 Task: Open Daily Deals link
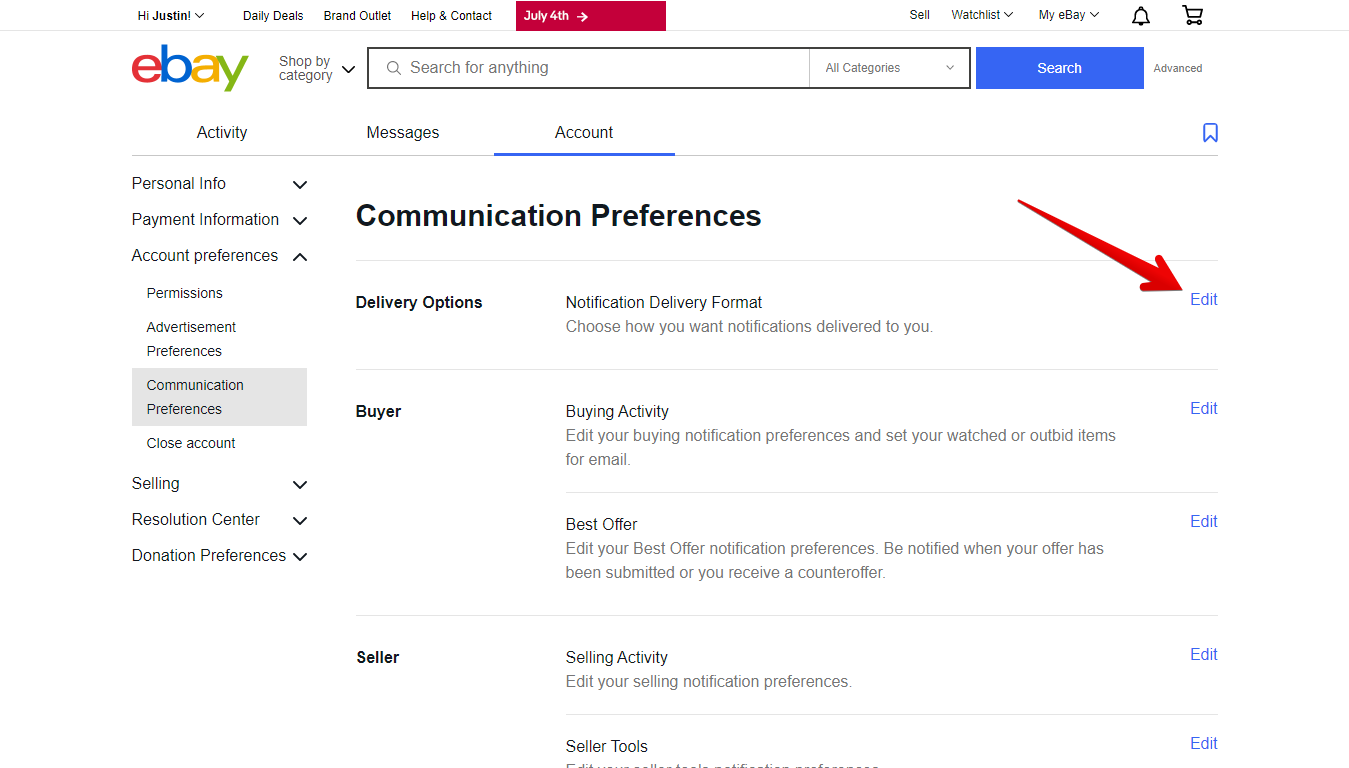[273, 16]
